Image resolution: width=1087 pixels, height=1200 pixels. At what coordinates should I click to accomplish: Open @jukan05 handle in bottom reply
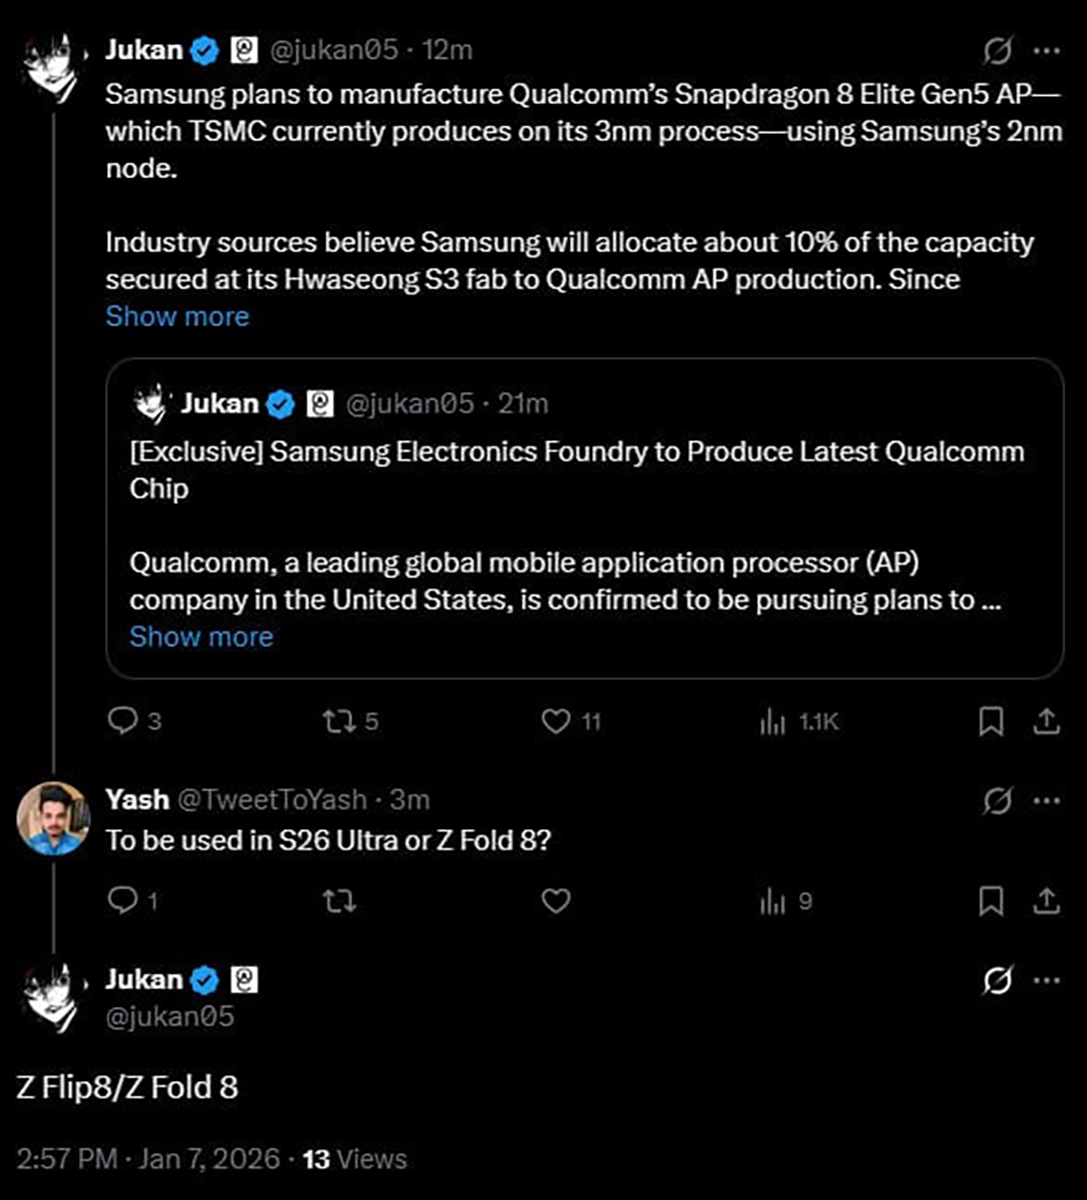coord(170,1016)
